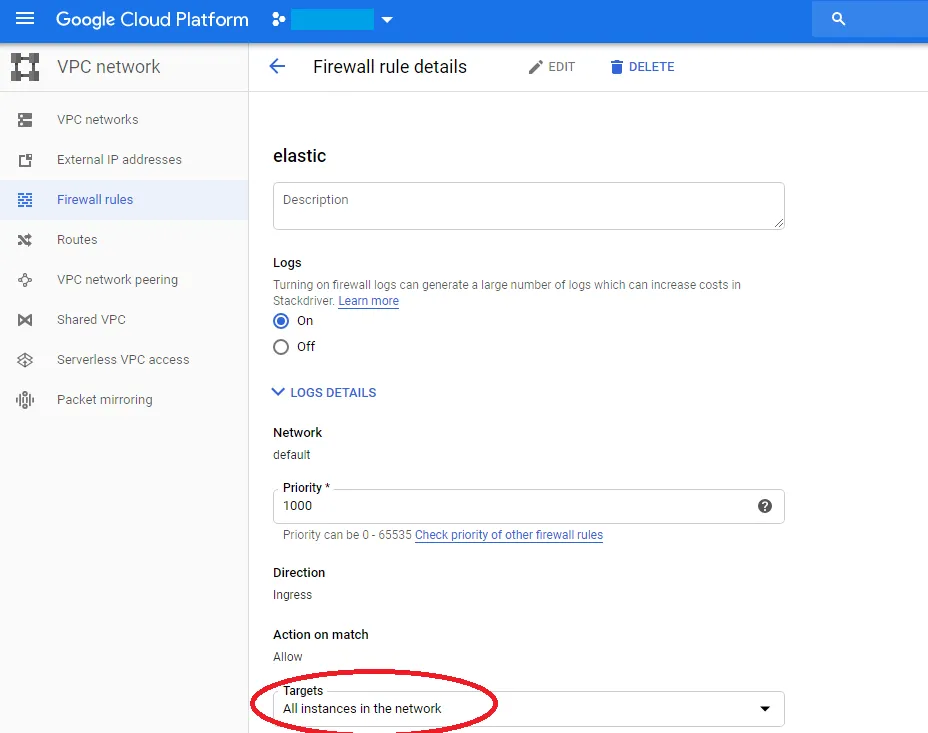The width and height of the screenshot is (928, 733).
Task: Open the hamburger navigation menu
Action: (x=25, y=19)
